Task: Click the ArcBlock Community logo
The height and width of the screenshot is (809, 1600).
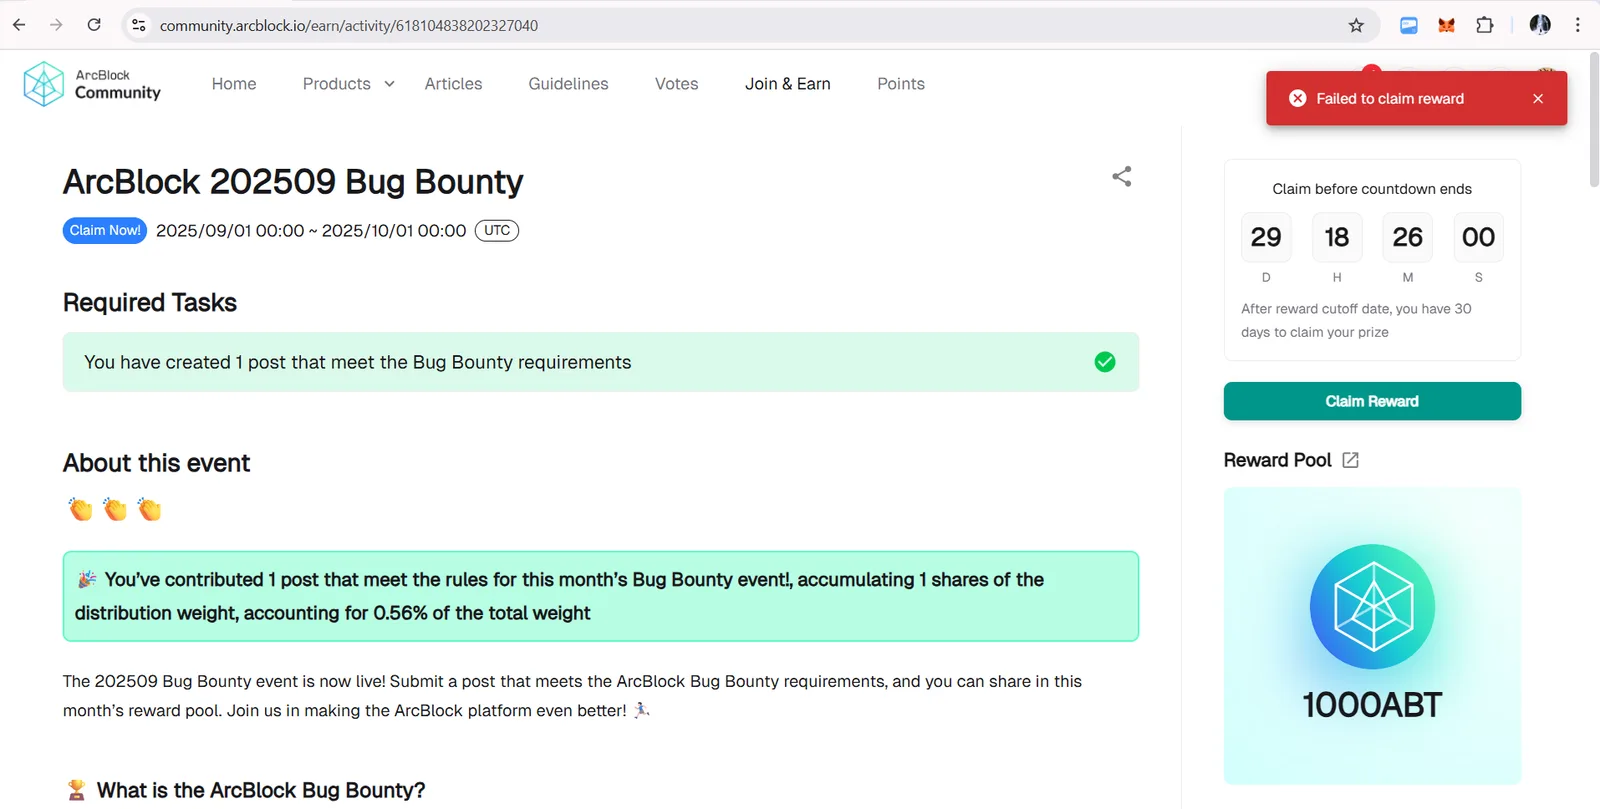Action: click(x=92, y=84)
